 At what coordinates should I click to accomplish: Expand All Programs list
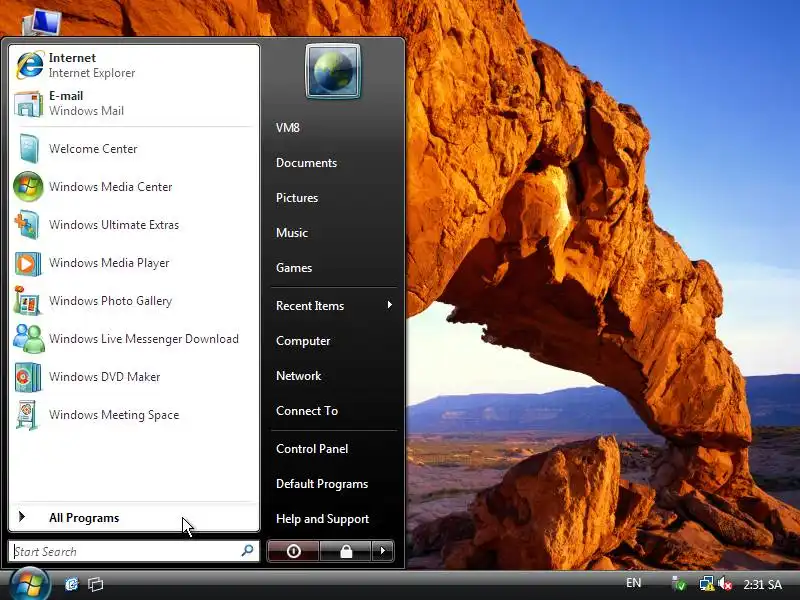[134, 518]
